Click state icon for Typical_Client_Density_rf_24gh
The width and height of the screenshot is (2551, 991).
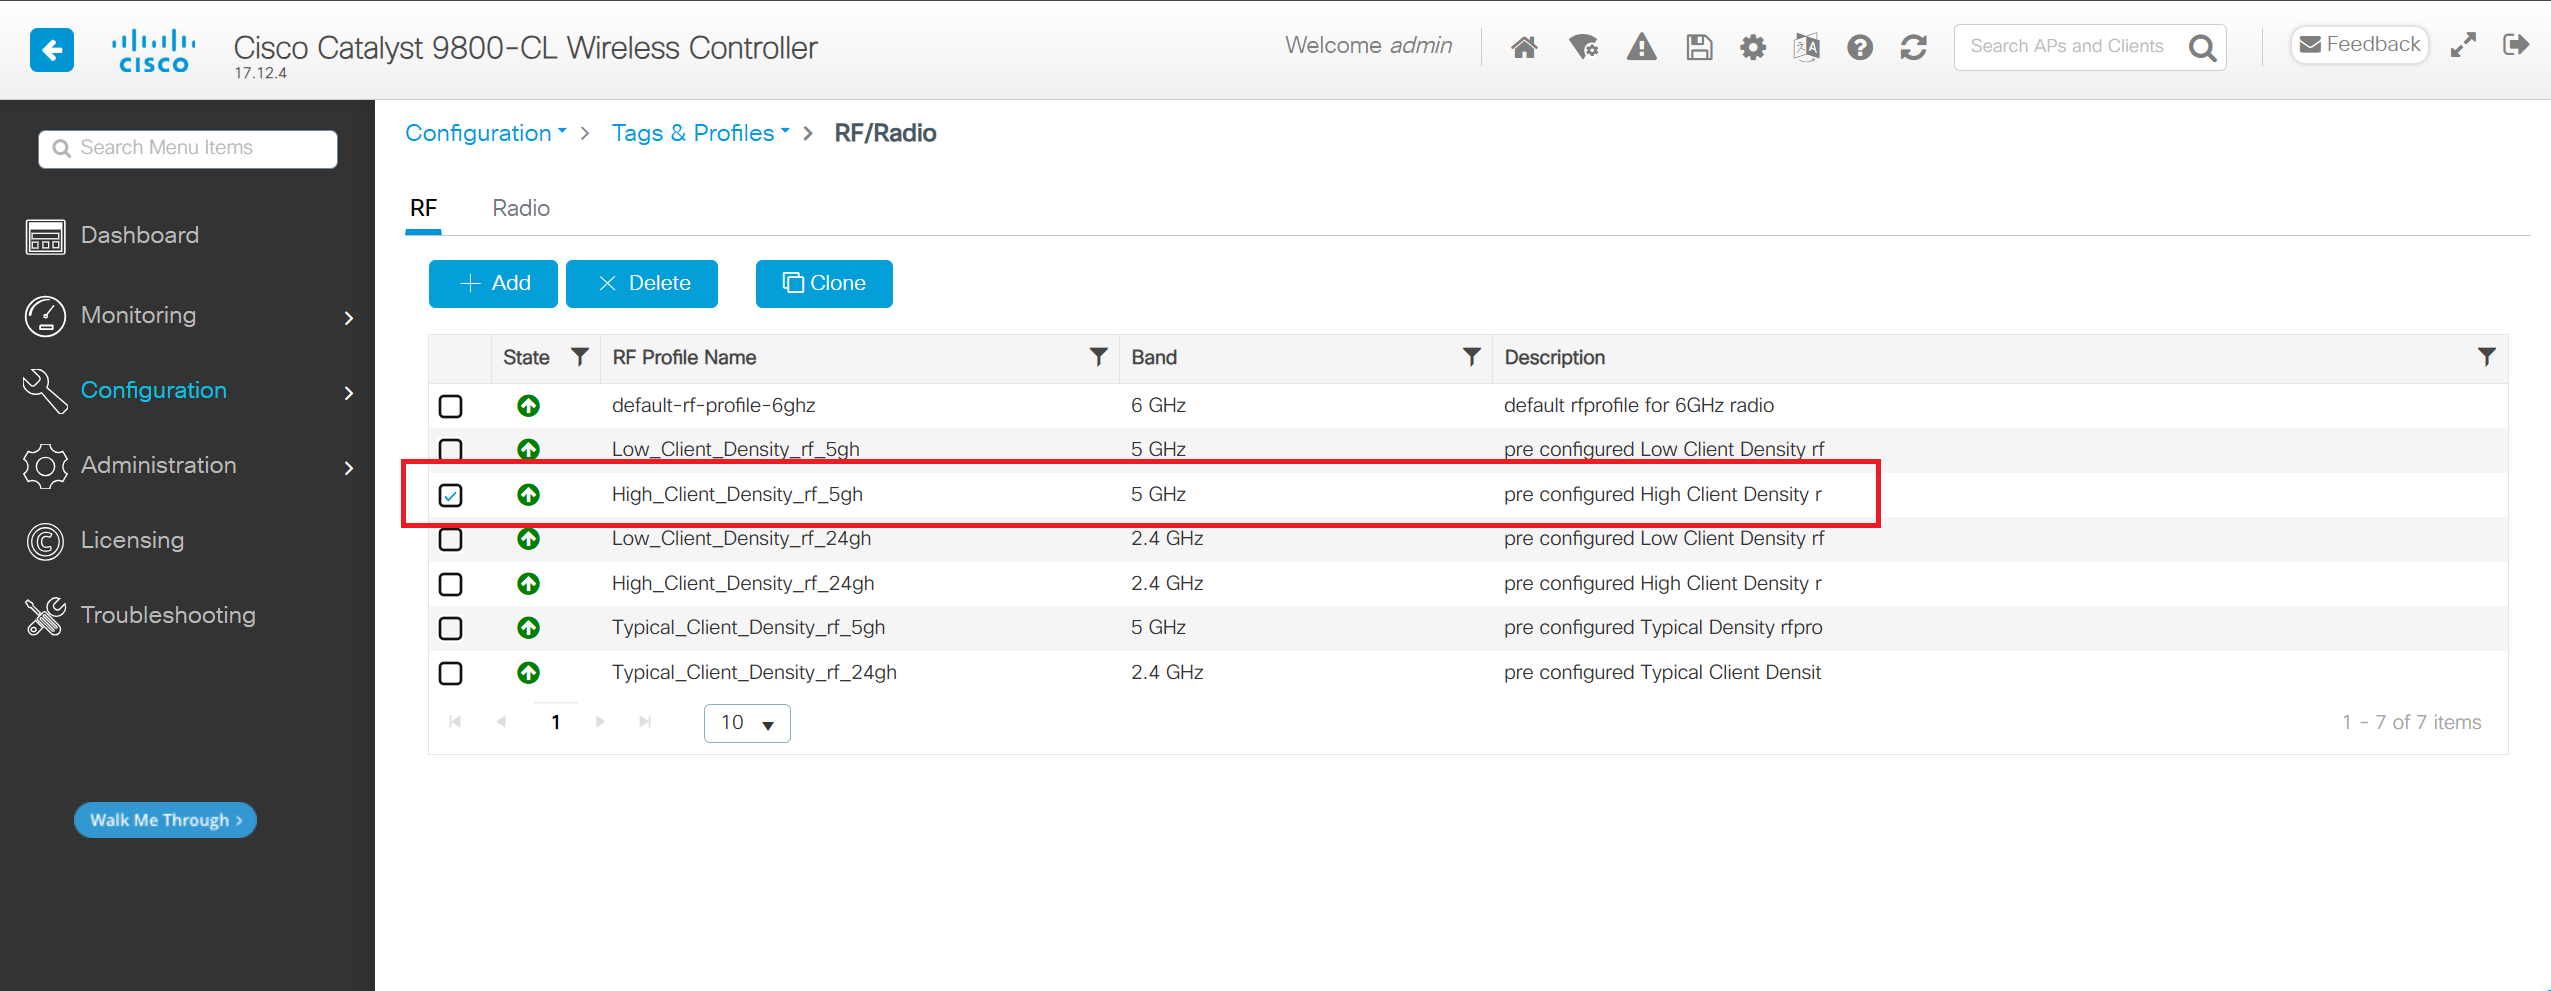coord(528,673)
